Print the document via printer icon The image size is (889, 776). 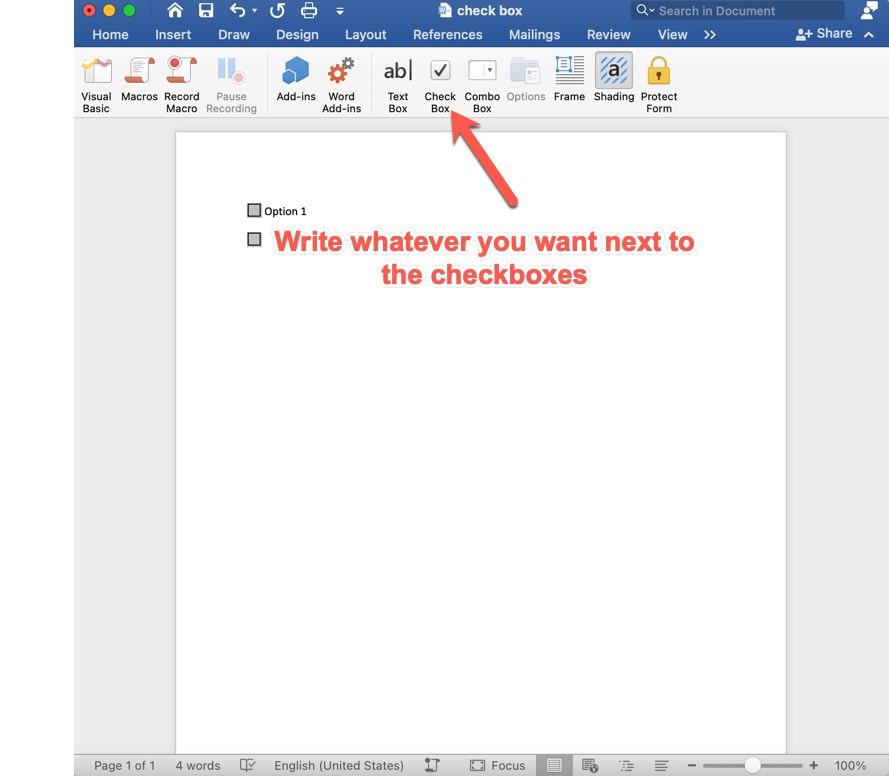coord(309,10)
